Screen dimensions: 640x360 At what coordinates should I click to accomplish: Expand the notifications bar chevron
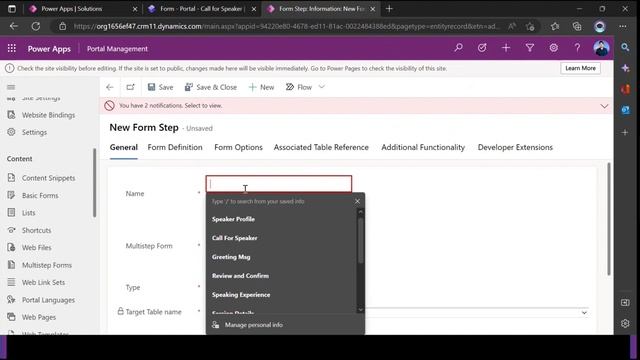tap(604, 106)
